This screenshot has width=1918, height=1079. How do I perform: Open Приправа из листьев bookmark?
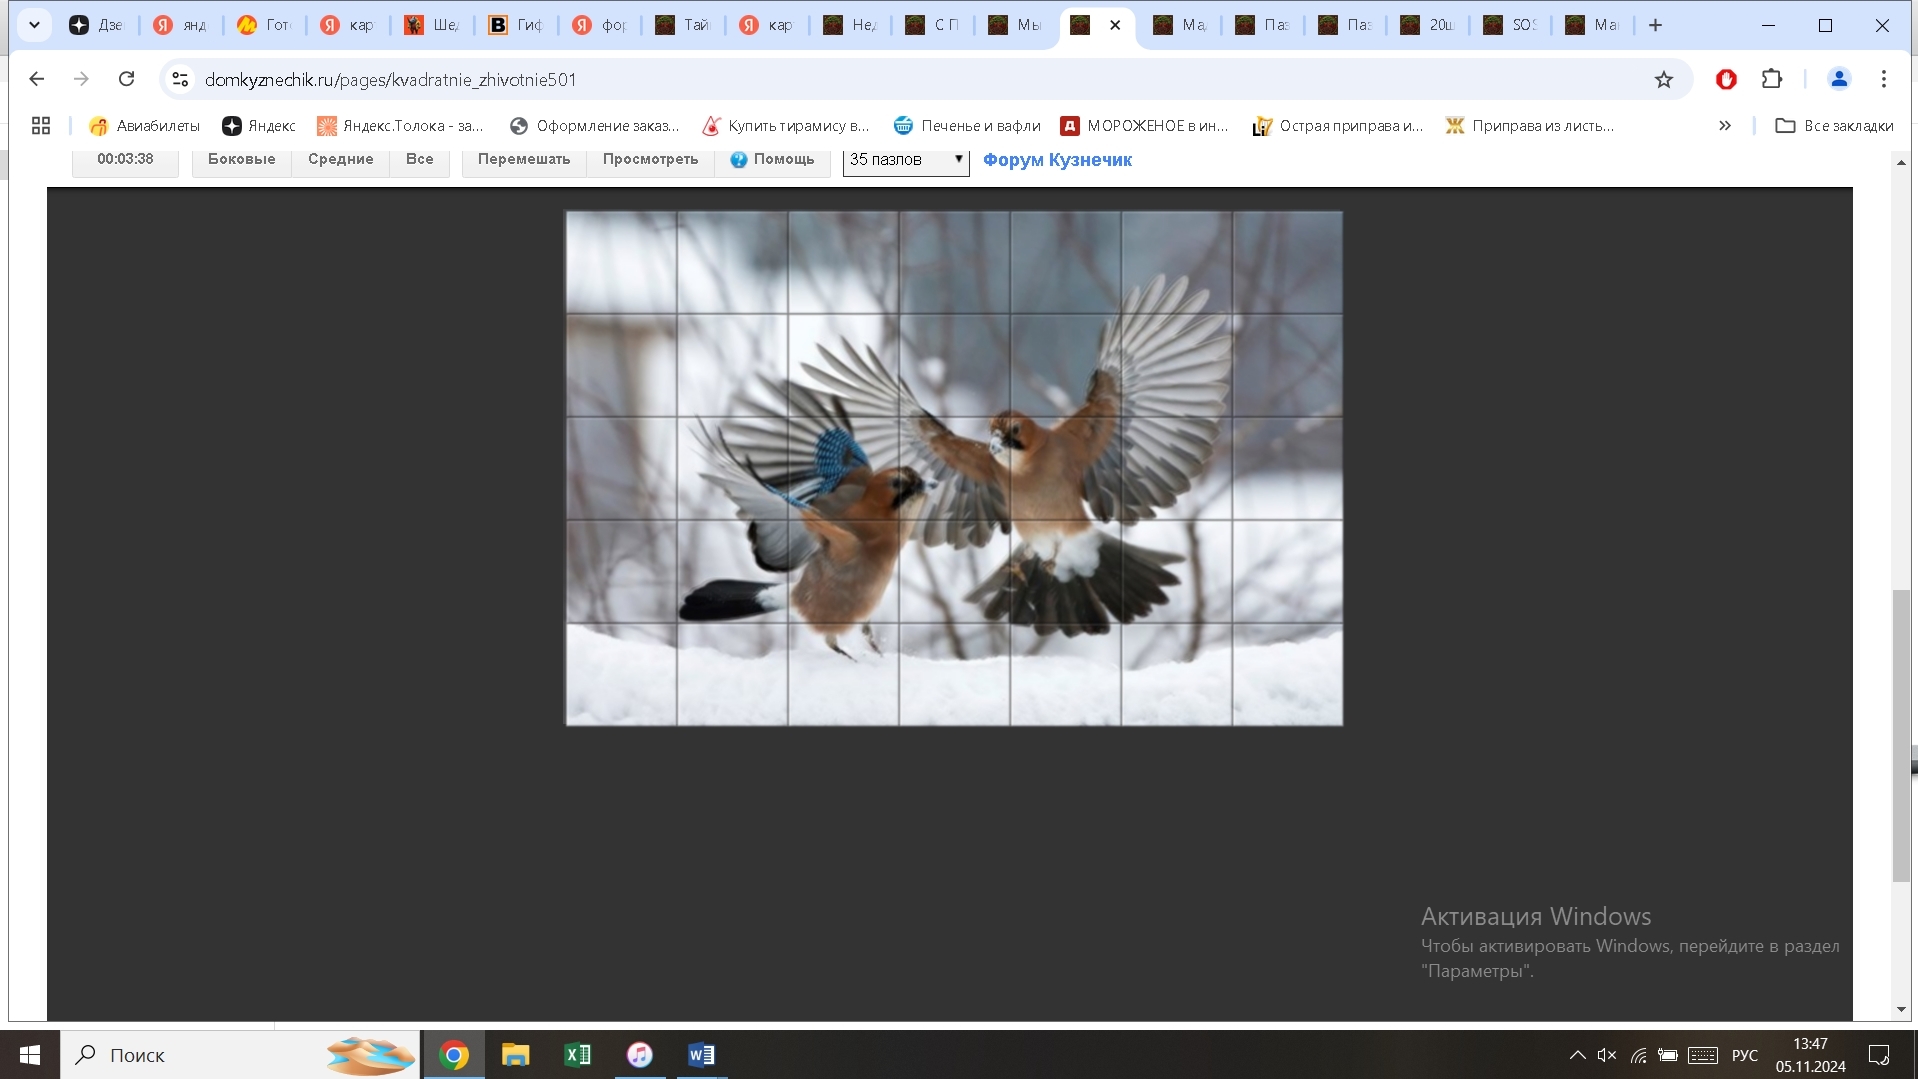click(1530, 125)
